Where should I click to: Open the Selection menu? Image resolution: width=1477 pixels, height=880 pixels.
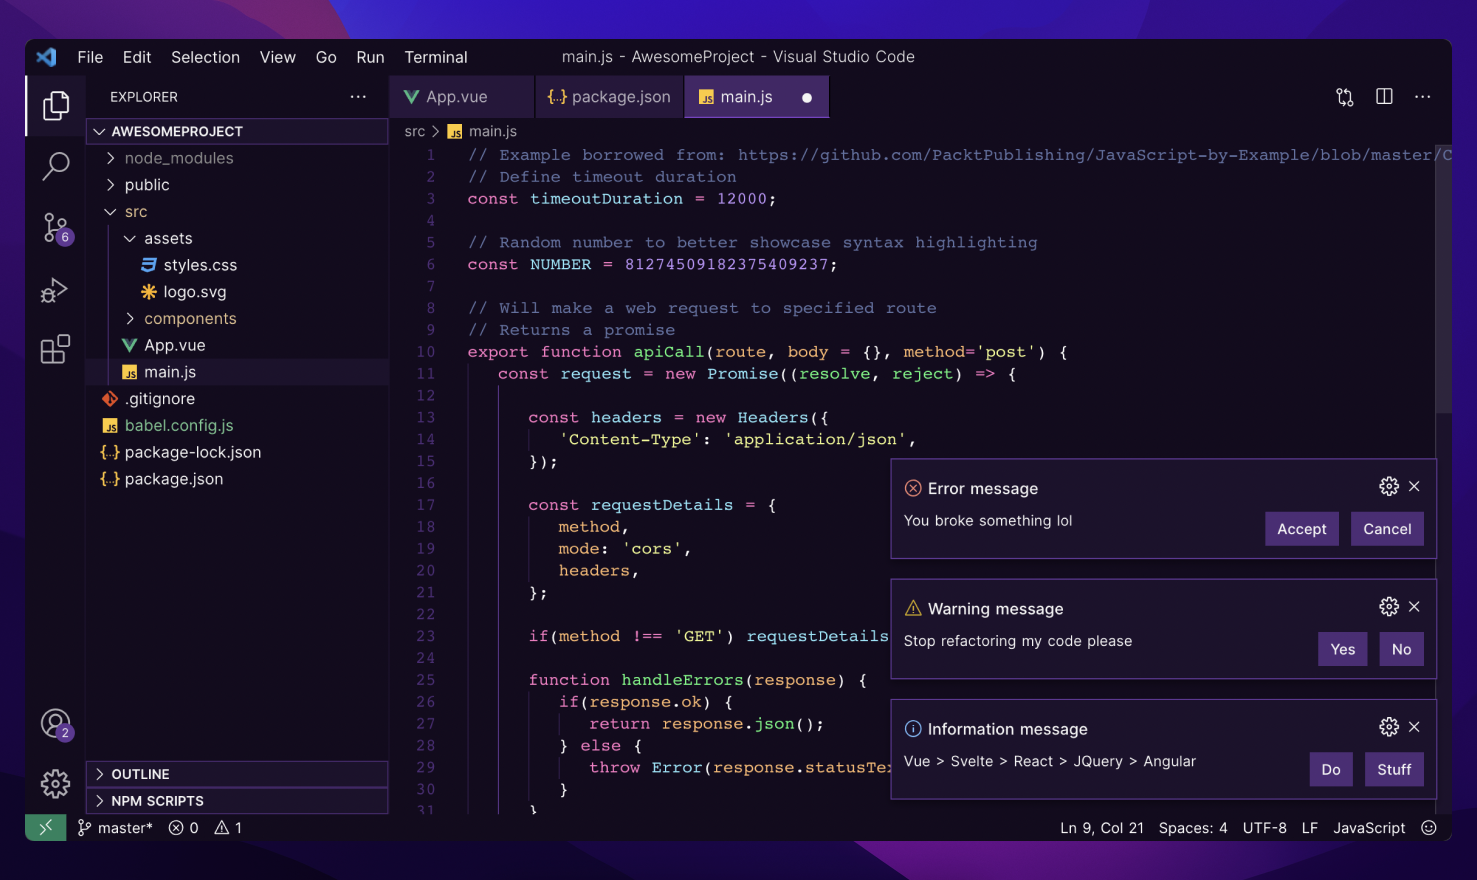point(205,57)
